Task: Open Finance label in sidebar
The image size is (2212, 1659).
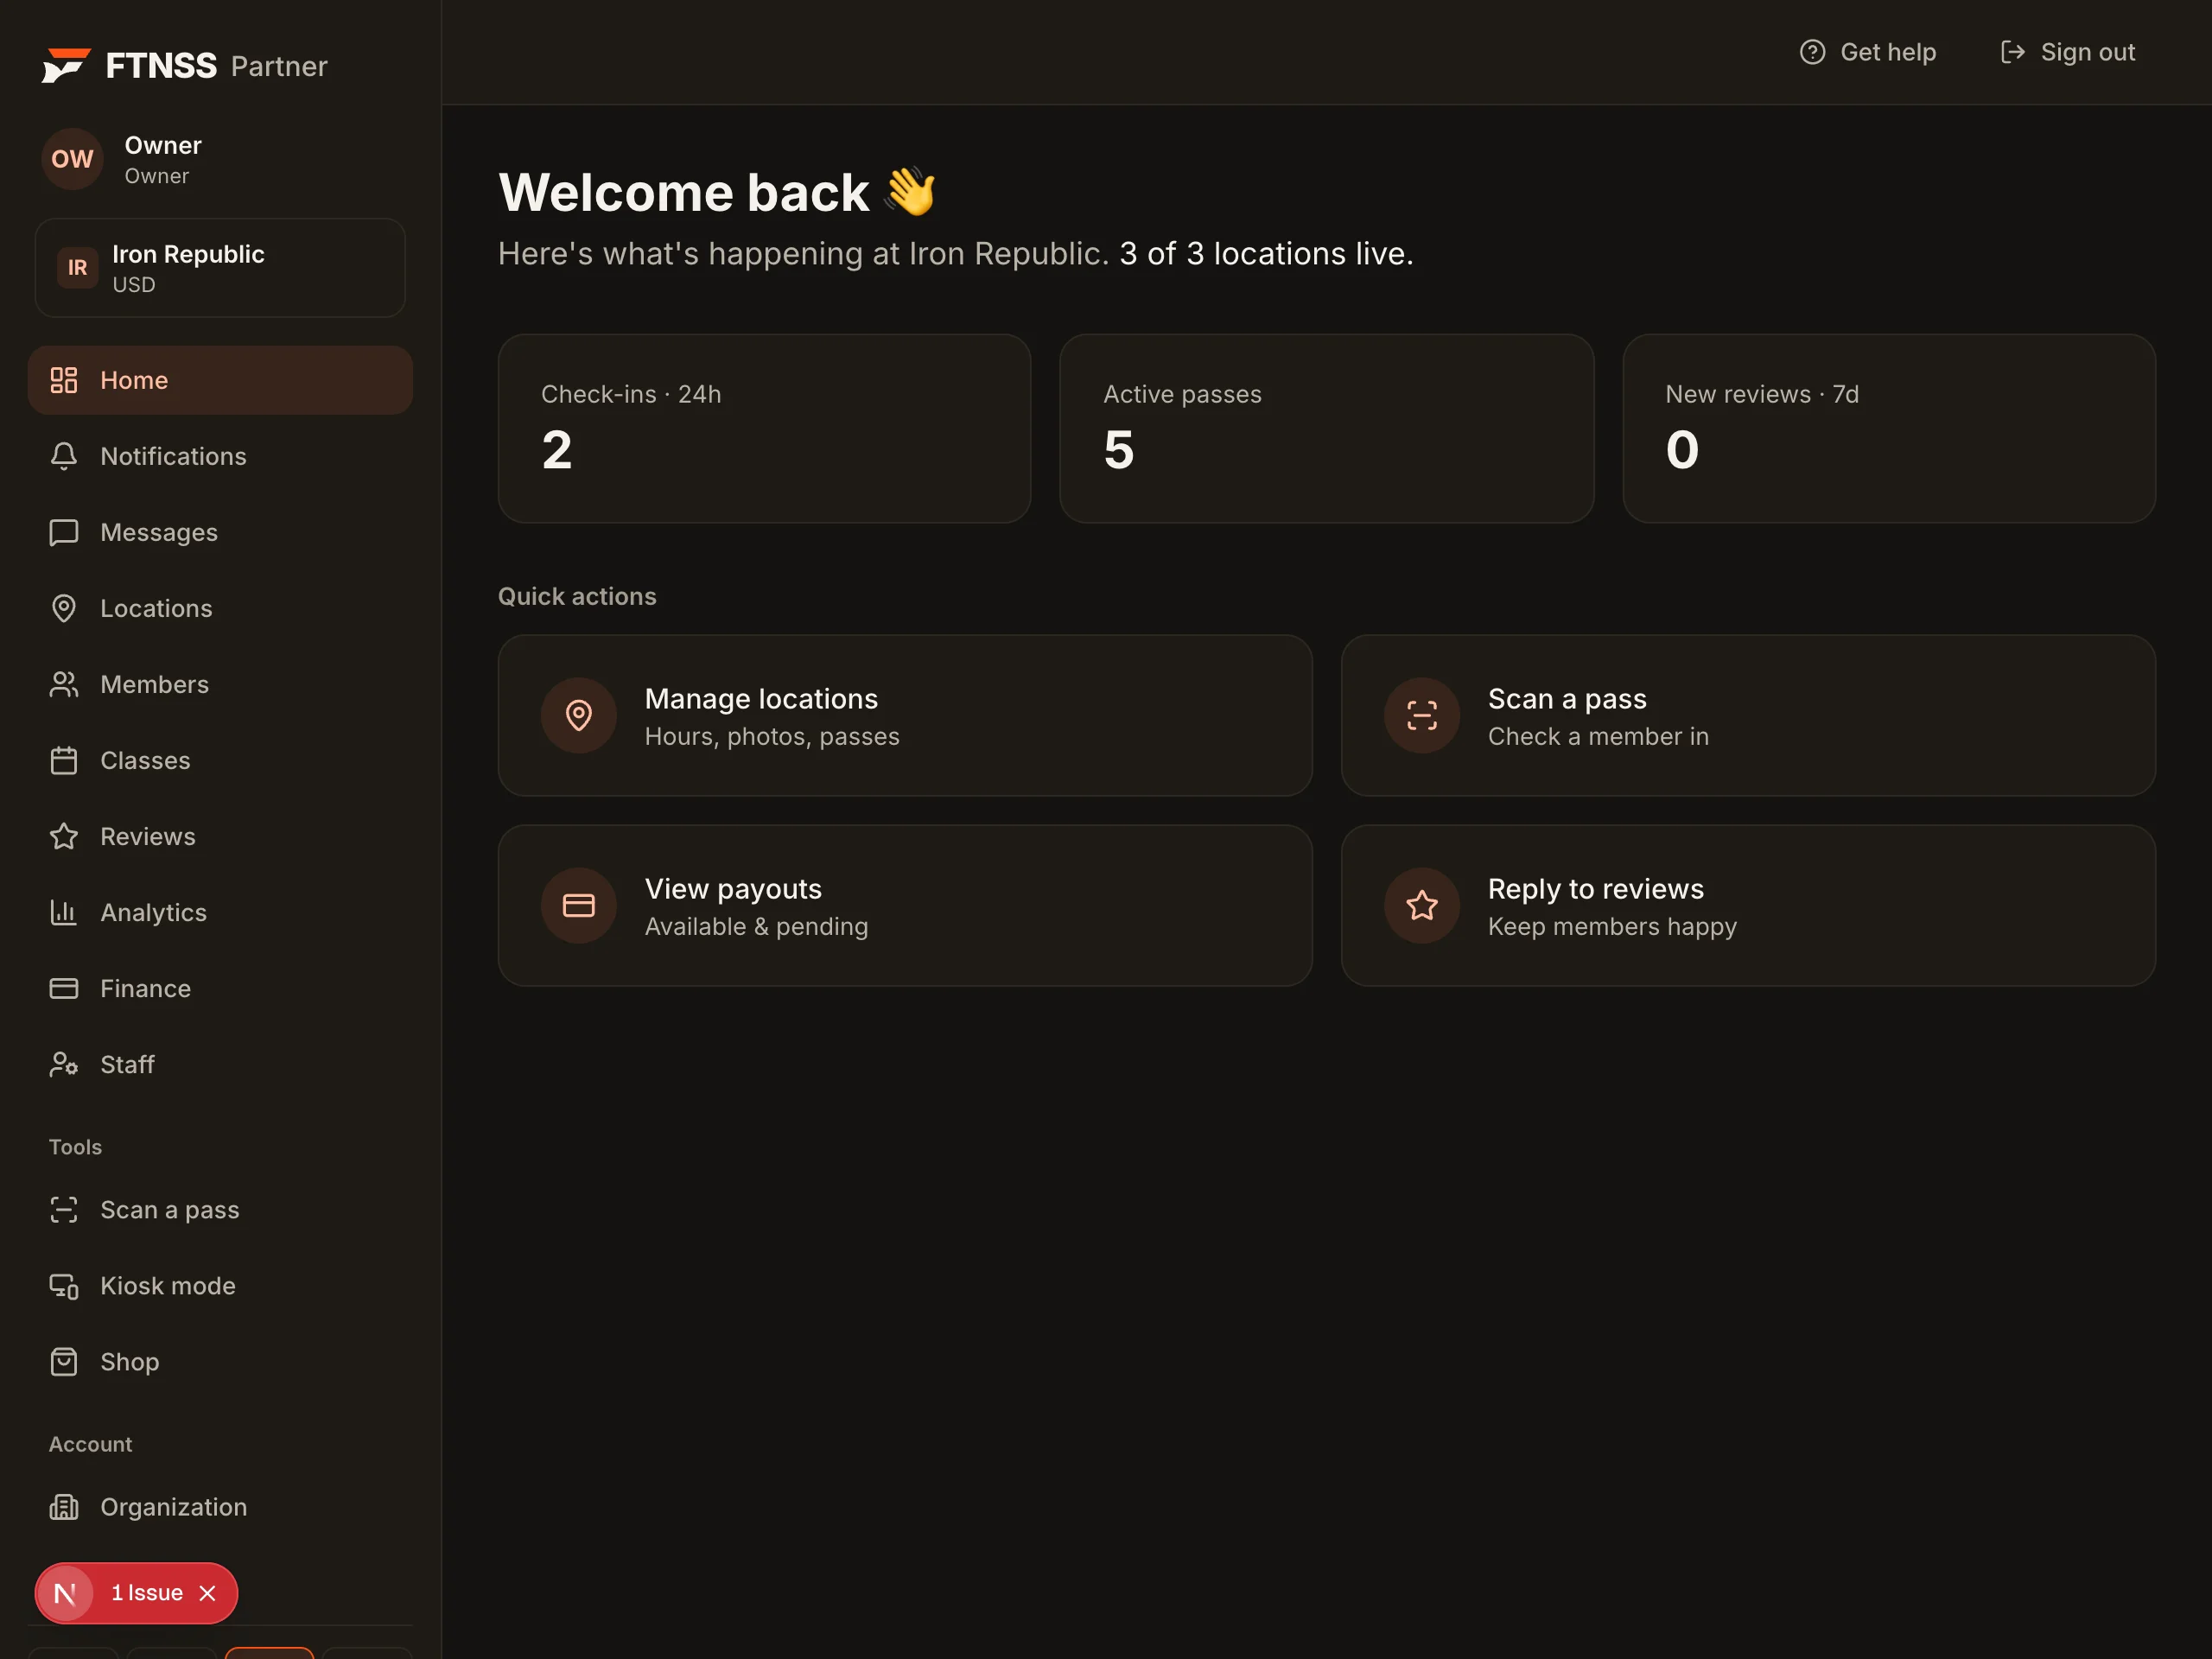Action: [x=145, y=988]
